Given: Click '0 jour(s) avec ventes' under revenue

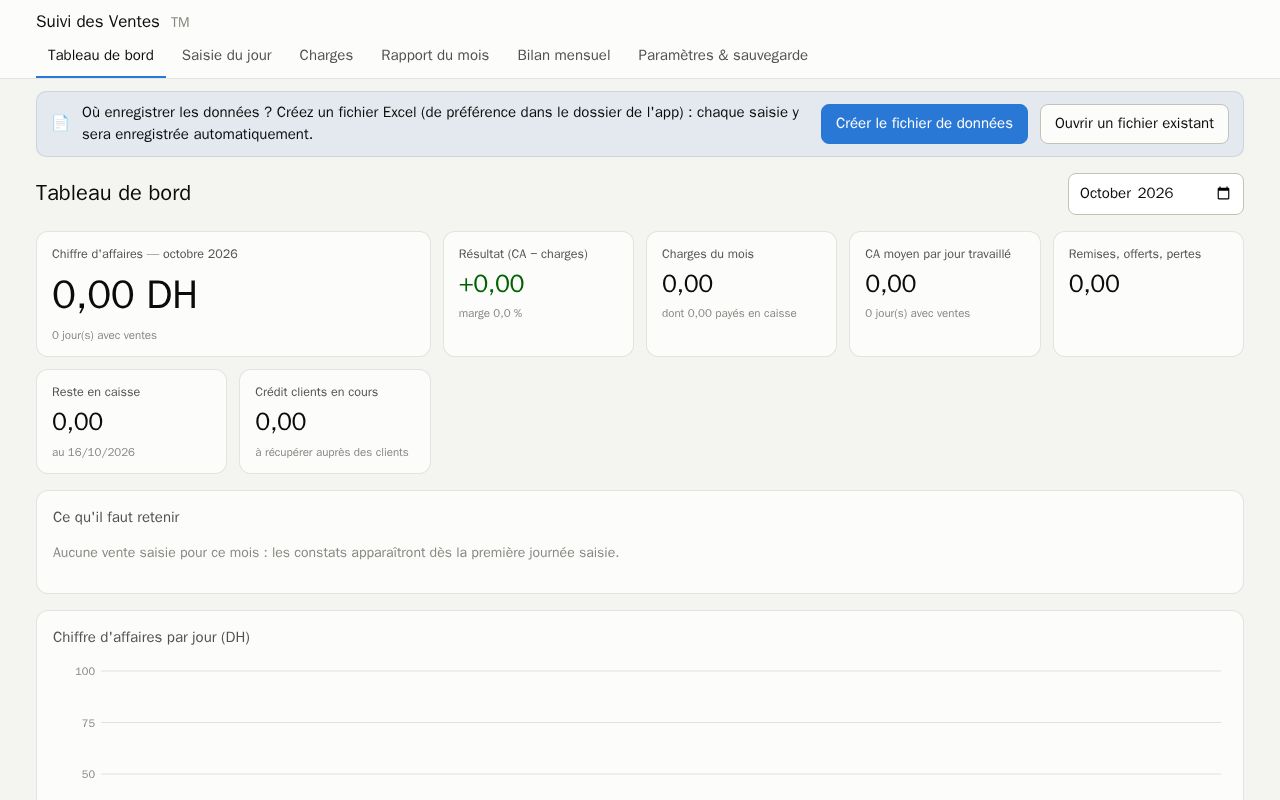Looking at the screenshot, I should click(x=104, y=335).
